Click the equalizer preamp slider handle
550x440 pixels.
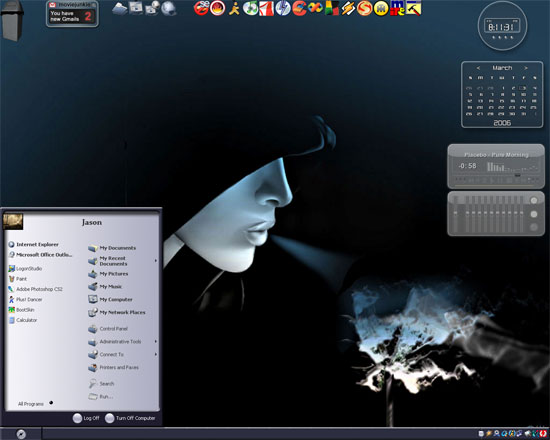(456, 213)
